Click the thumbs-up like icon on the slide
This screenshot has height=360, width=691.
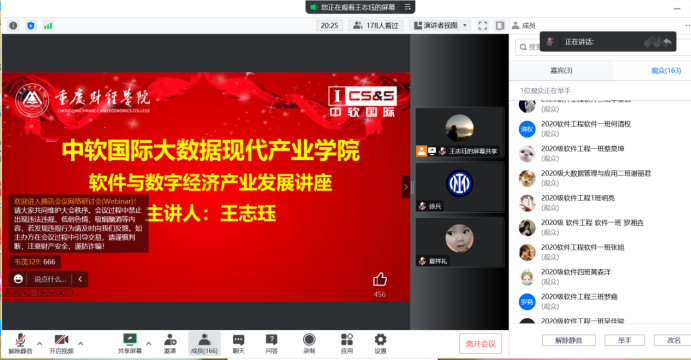pos(379,279)
